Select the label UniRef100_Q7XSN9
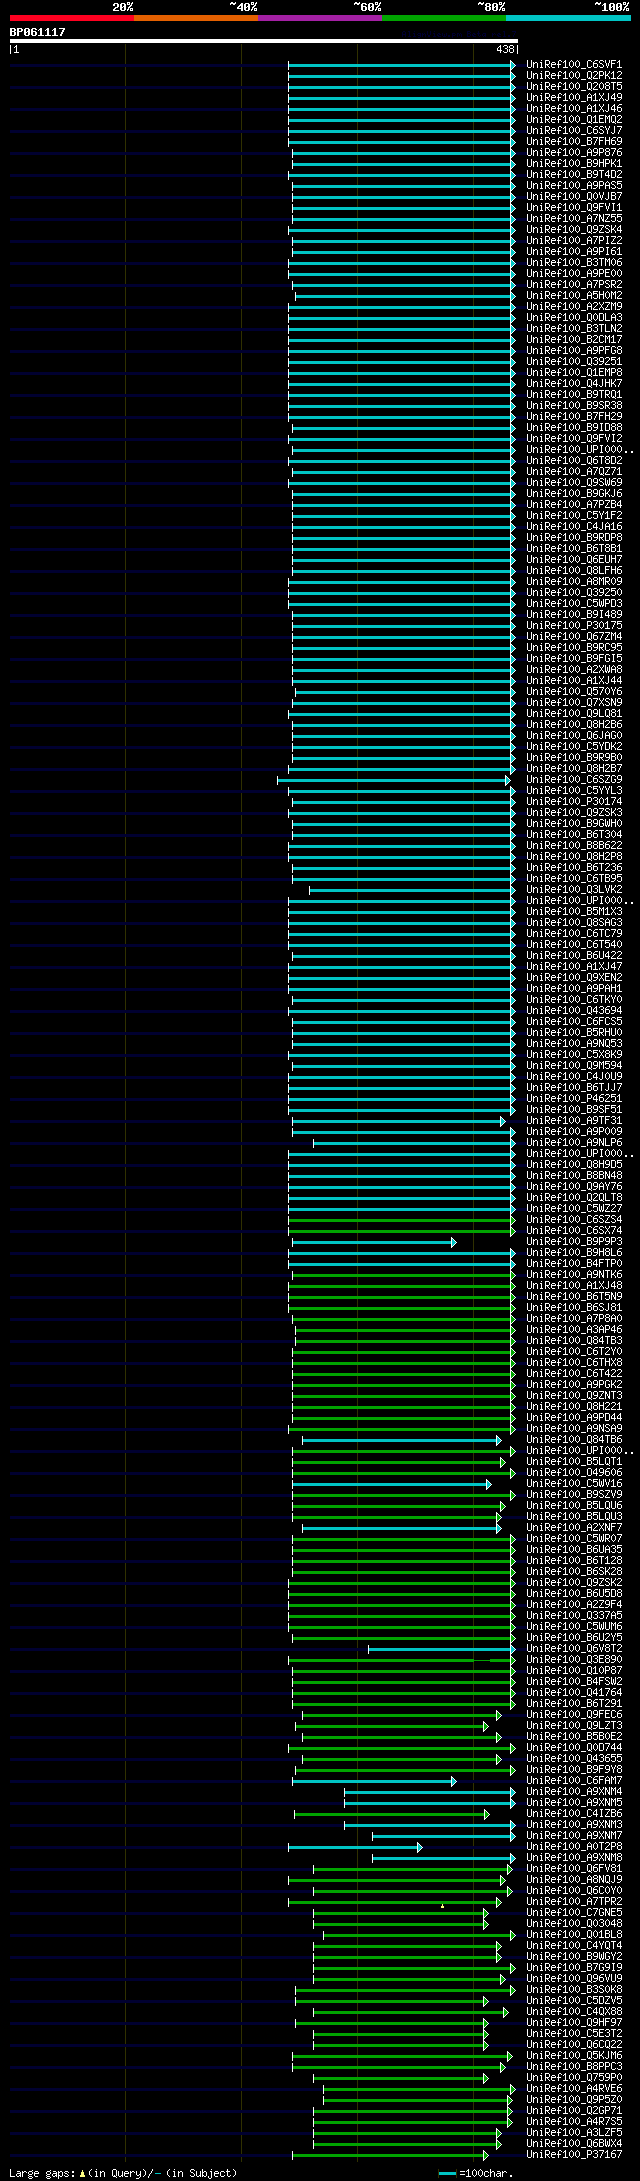The height and width of the screenshot is (2181, 640). [574, 703]
